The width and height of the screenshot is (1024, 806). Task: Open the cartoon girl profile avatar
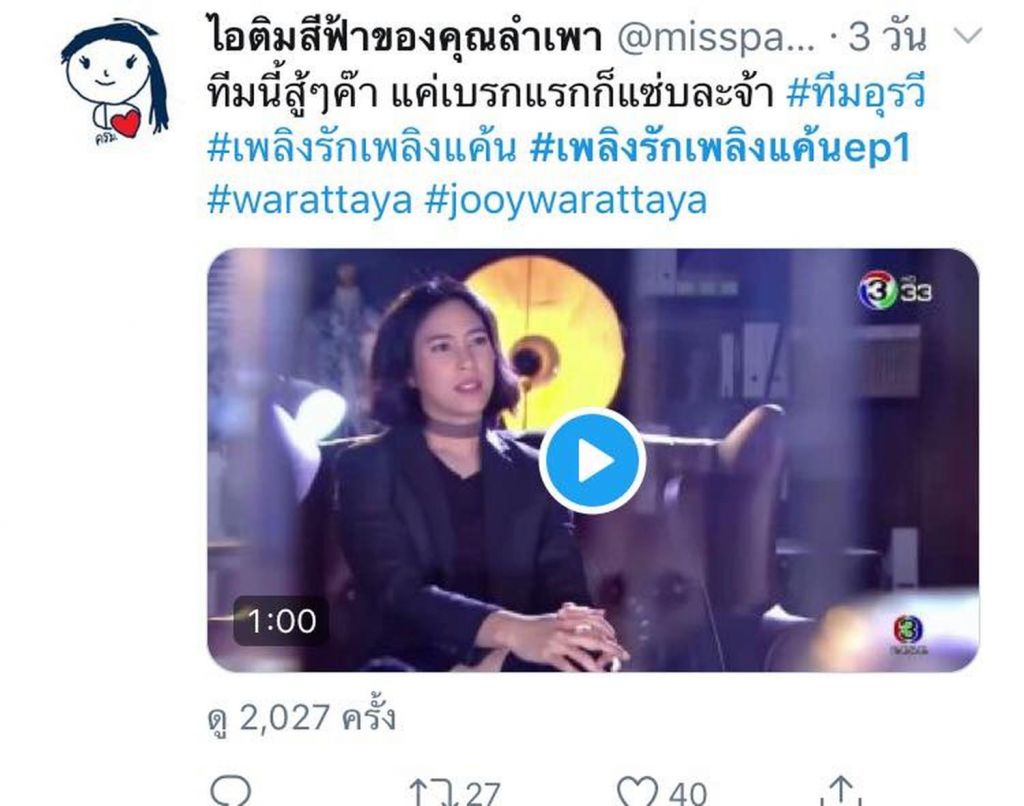pyautogui.click(x=115, y=82)
